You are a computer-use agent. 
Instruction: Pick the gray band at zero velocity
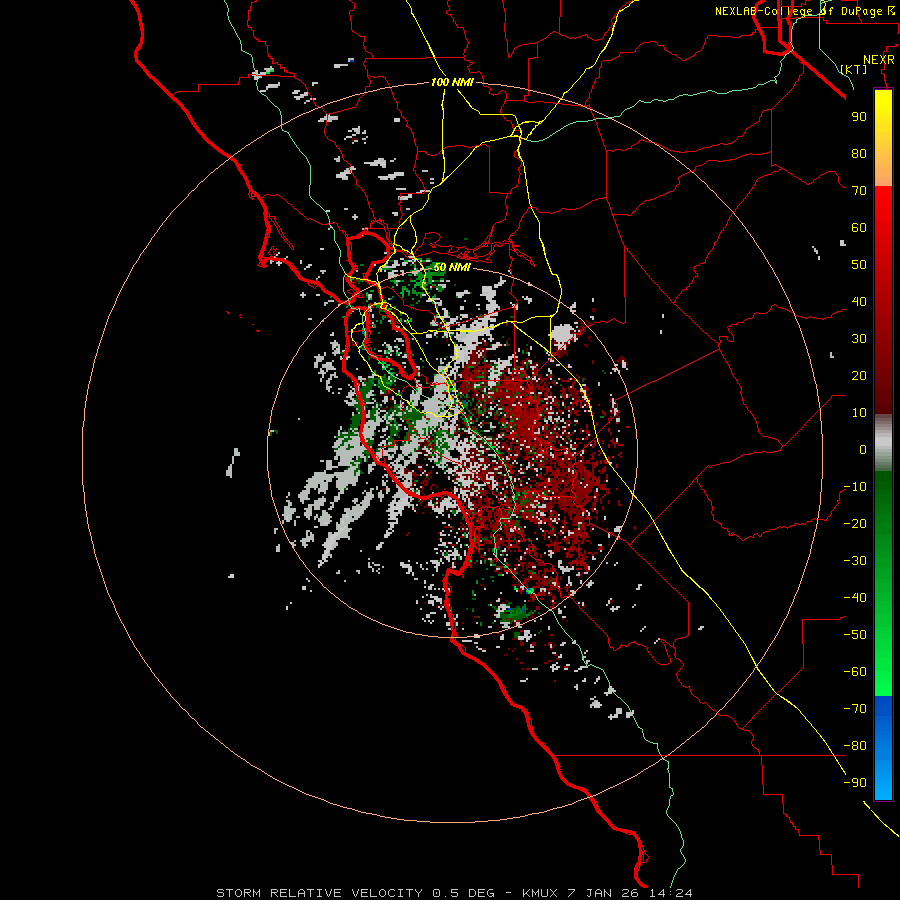pyautogui.click(x=883, y=443)
